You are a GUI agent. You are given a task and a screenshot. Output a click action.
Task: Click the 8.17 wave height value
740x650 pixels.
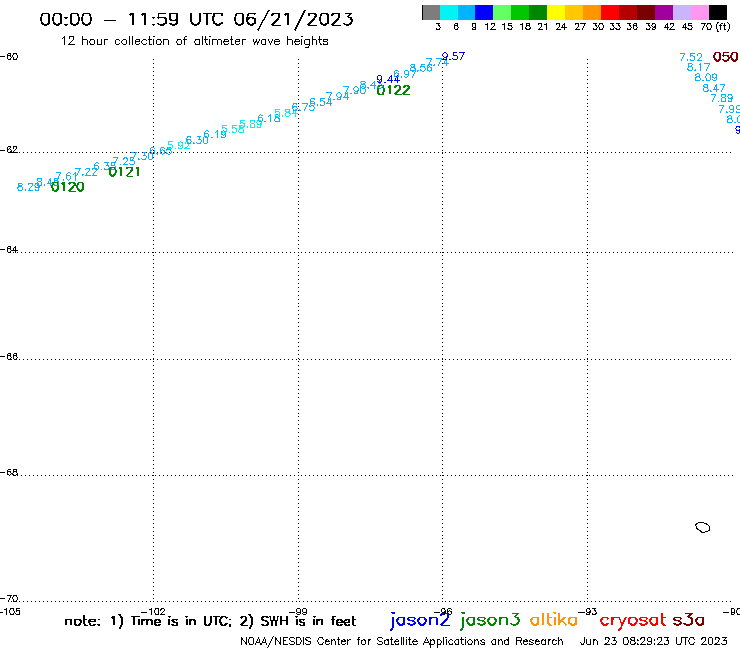698,67
